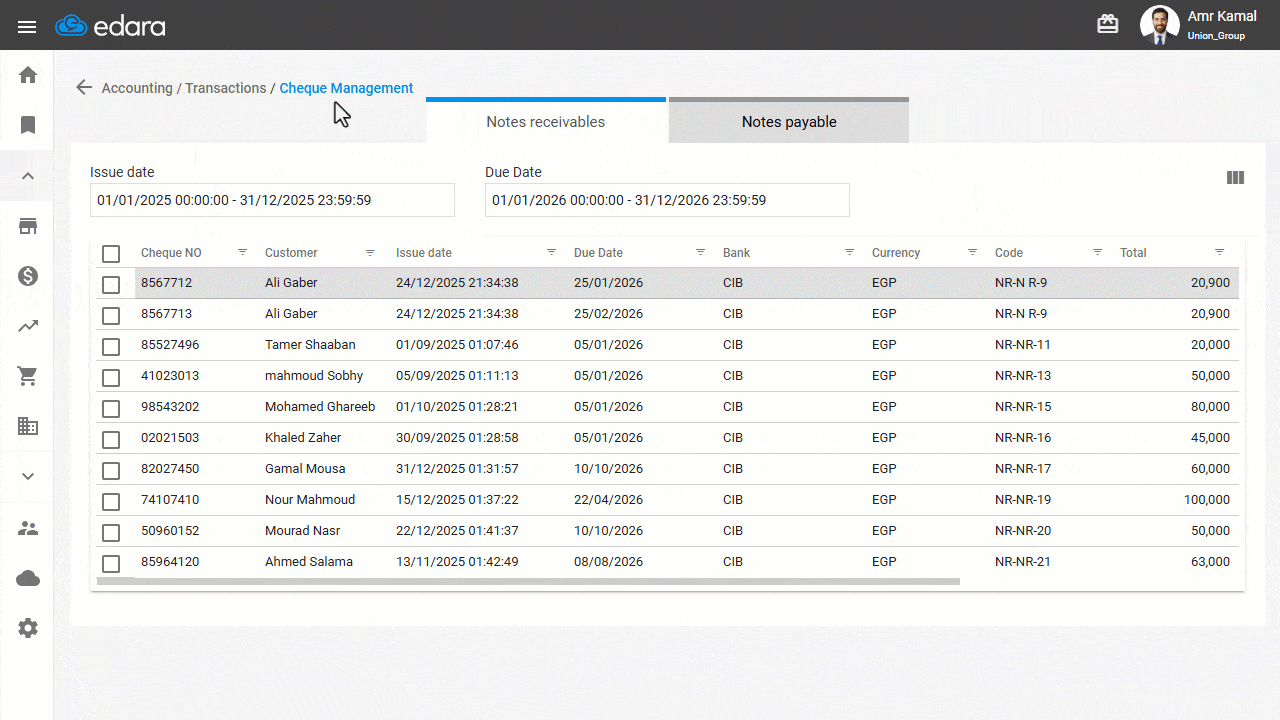
Task: Click issue date 22/12/2025 01:41:37
Action: (457, 531)
